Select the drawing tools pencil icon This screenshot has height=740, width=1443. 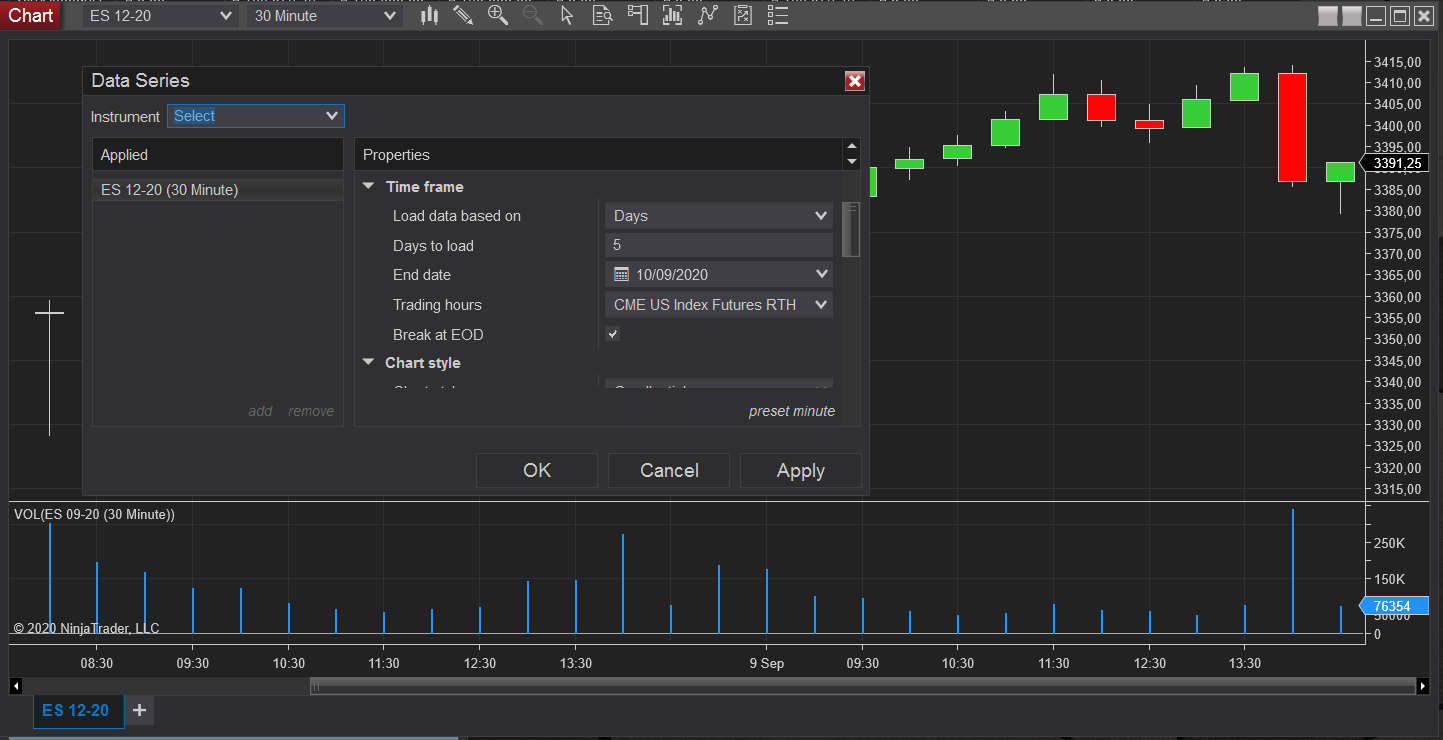pyautogui.click(x=463, y=15)
